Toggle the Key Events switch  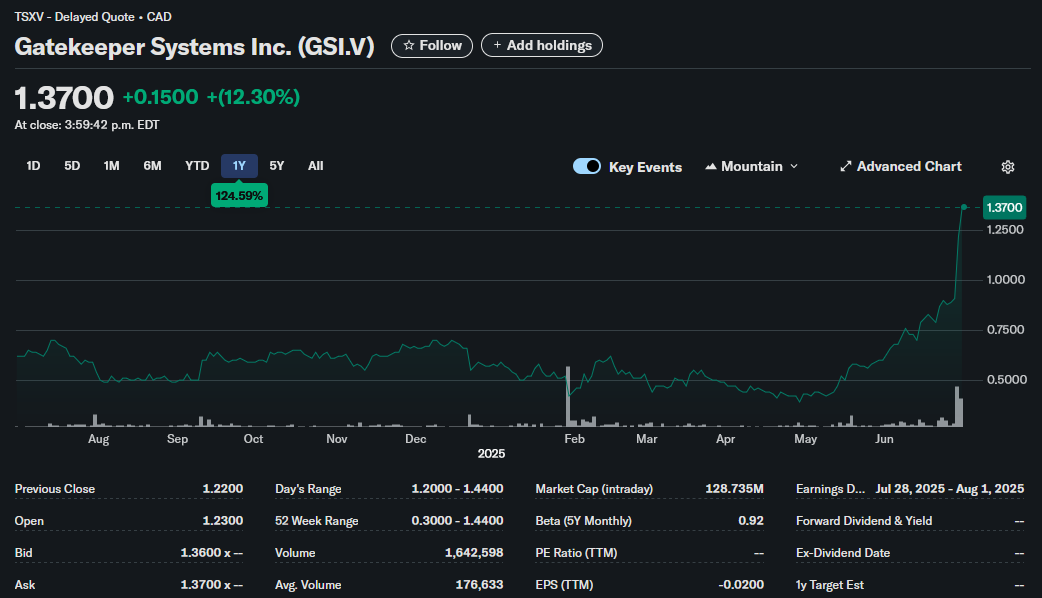pyautogui.click(x=587, y=166)
